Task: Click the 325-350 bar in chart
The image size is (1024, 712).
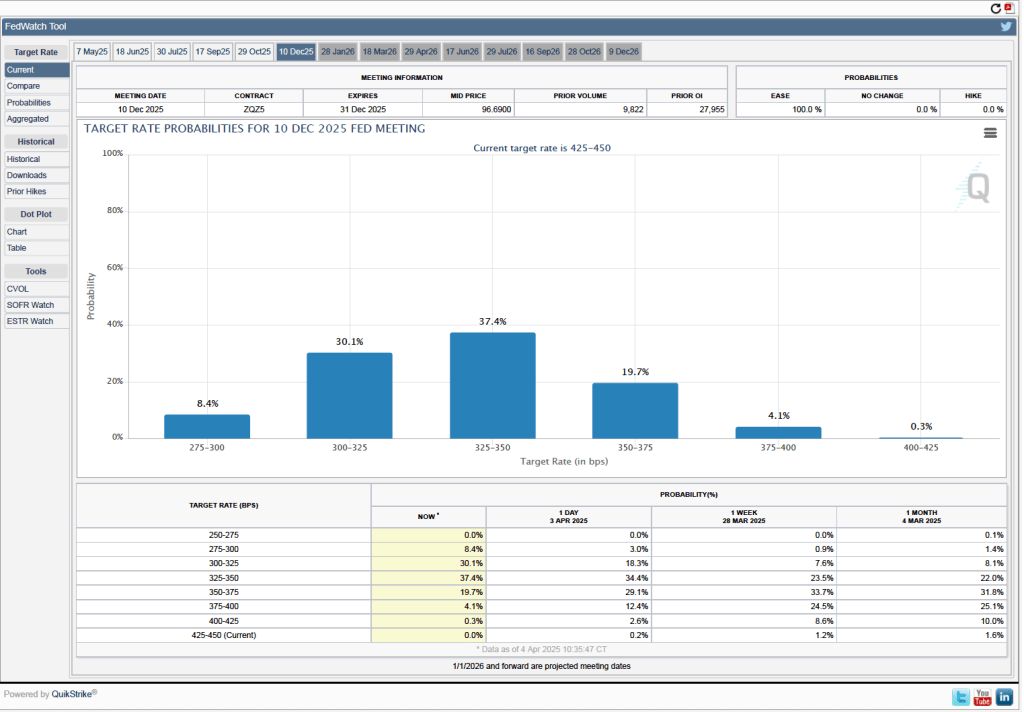Action: point(492,385)
